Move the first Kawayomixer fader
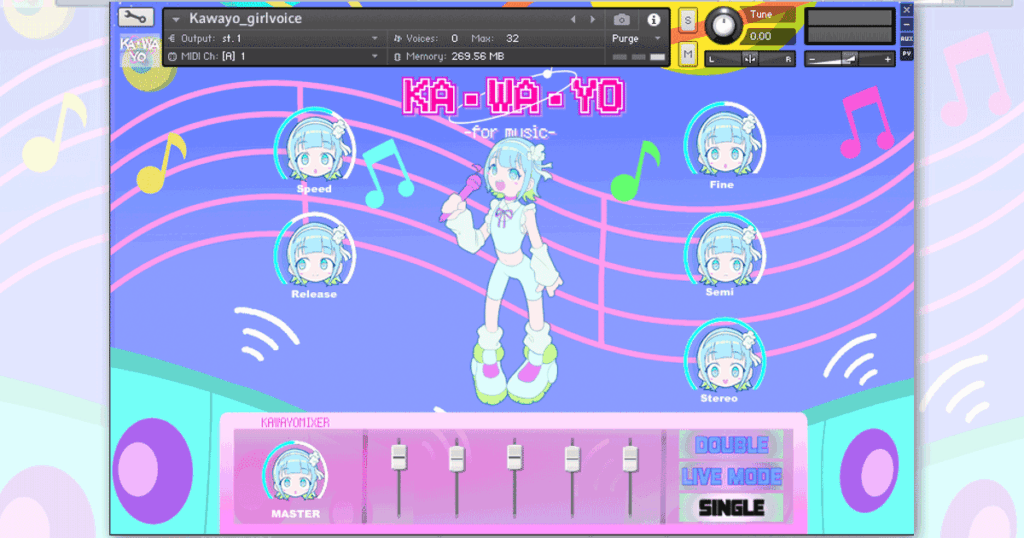 [399, 456]
